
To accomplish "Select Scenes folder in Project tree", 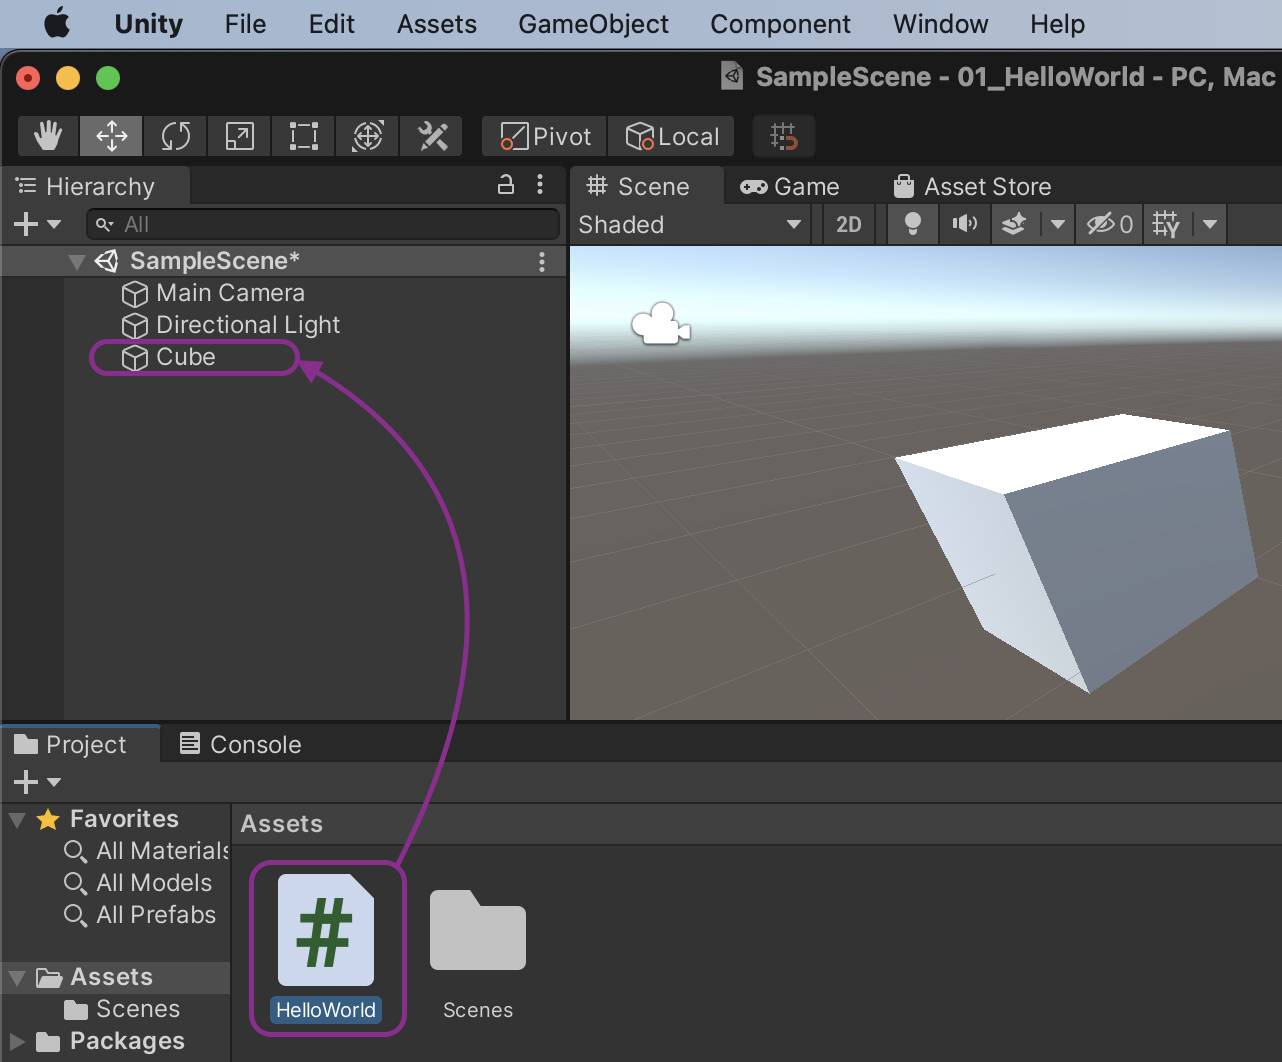I will pos(122,1009).
